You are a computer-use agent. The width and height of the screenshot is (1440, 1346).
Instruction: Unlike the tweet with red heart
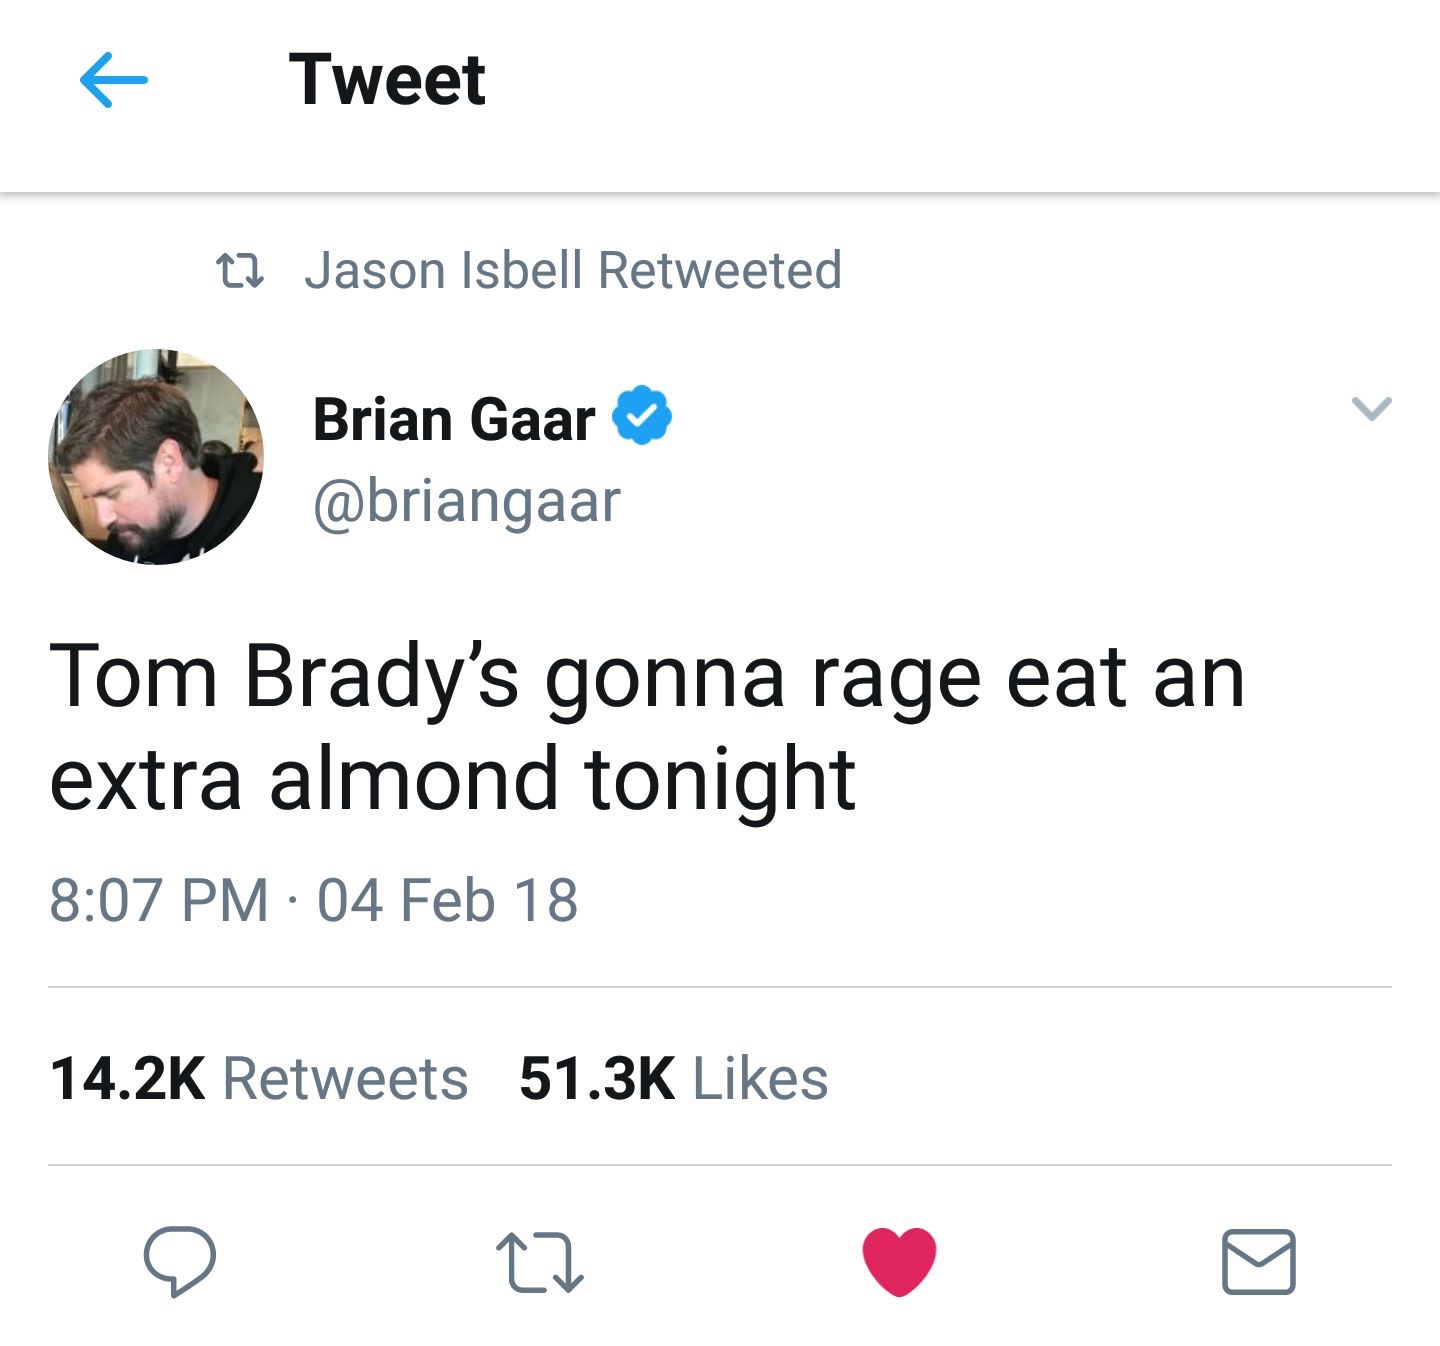coord(899,1261)
